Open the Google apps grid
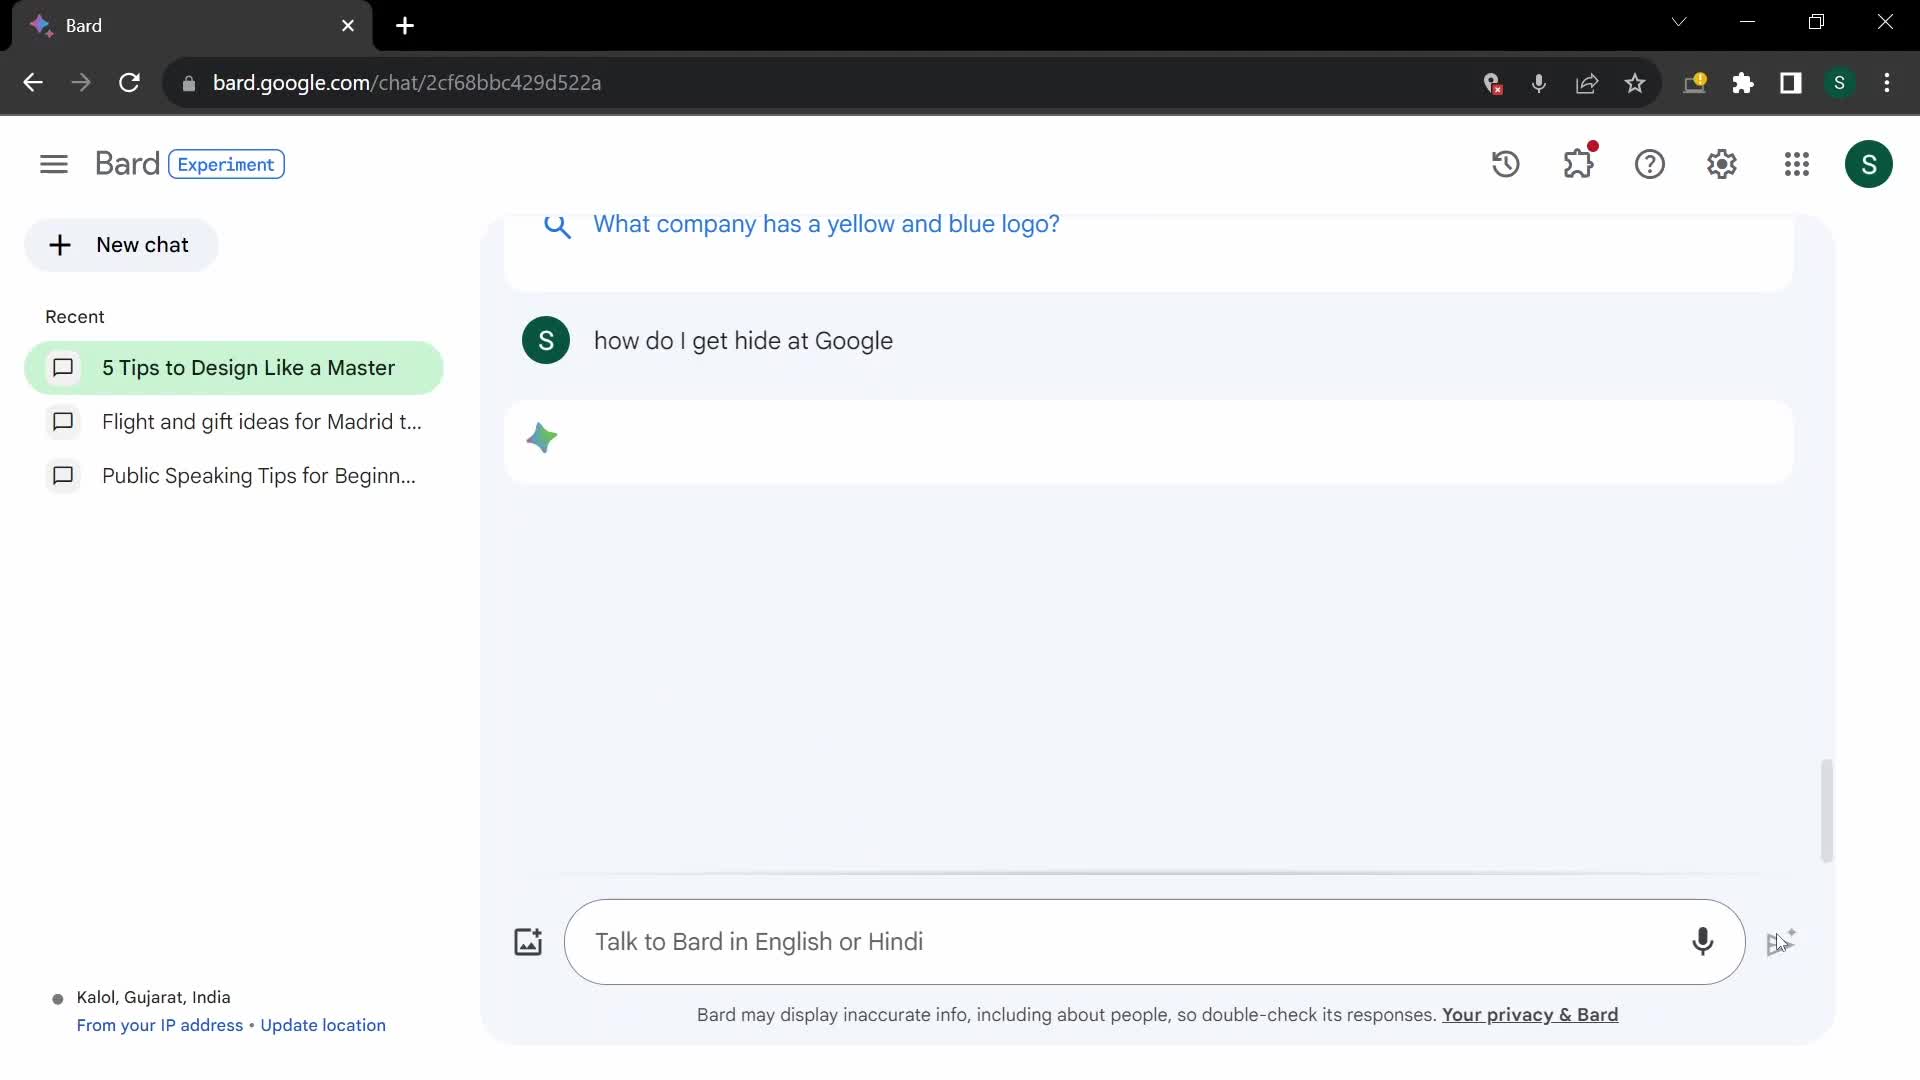Screen dimensions: 1920x1080 tap(1797, 164)
